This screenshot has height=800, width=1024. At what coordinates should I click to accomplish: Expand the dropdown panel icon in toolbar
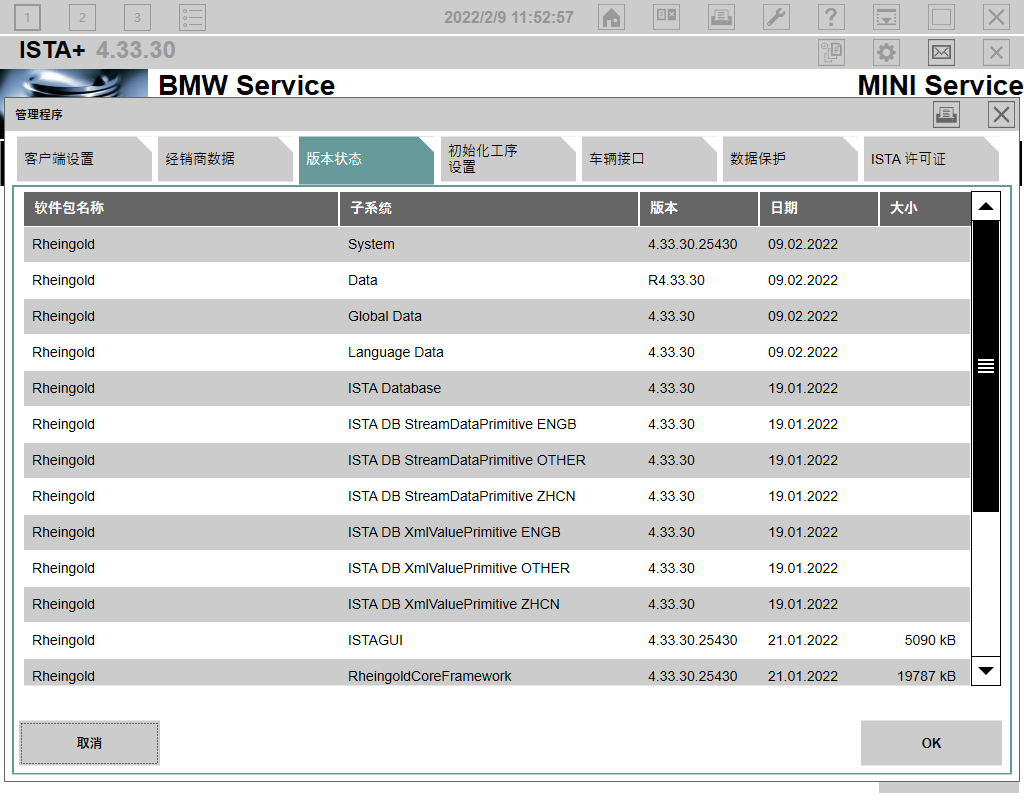click(886, 17)
